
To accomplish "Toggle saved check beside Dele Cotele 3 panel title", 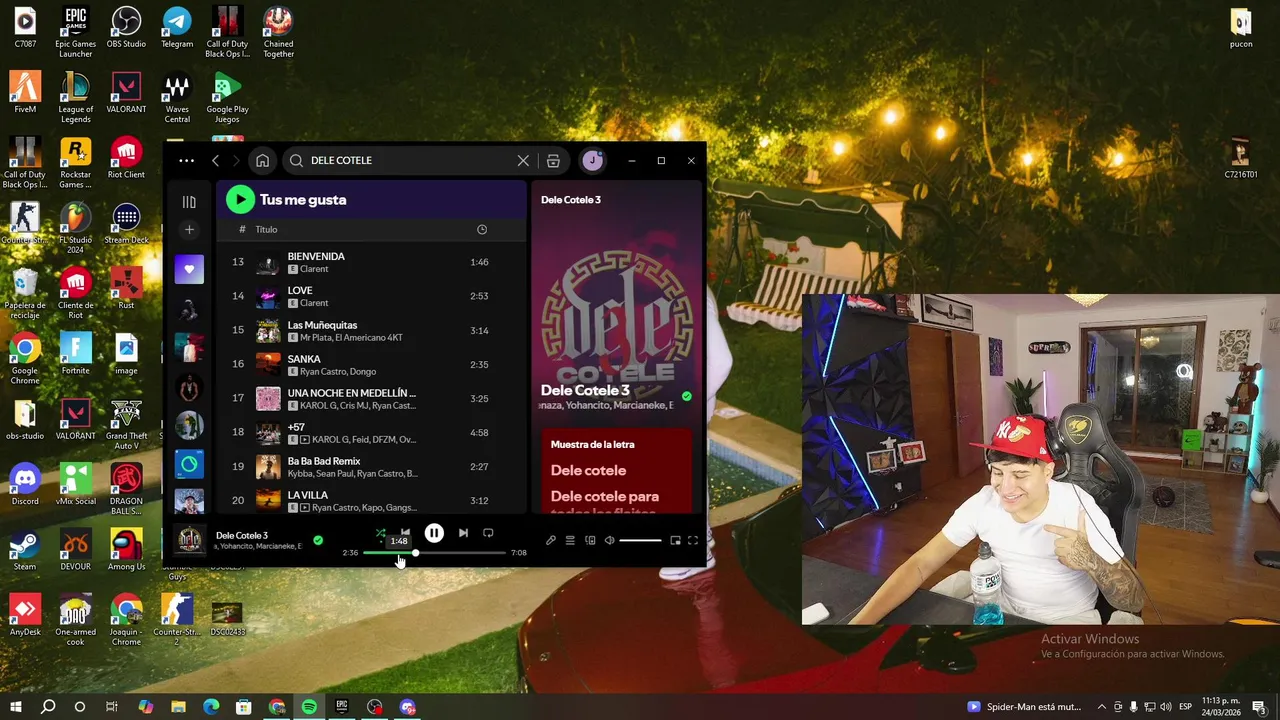I will [x=686, y=396].
